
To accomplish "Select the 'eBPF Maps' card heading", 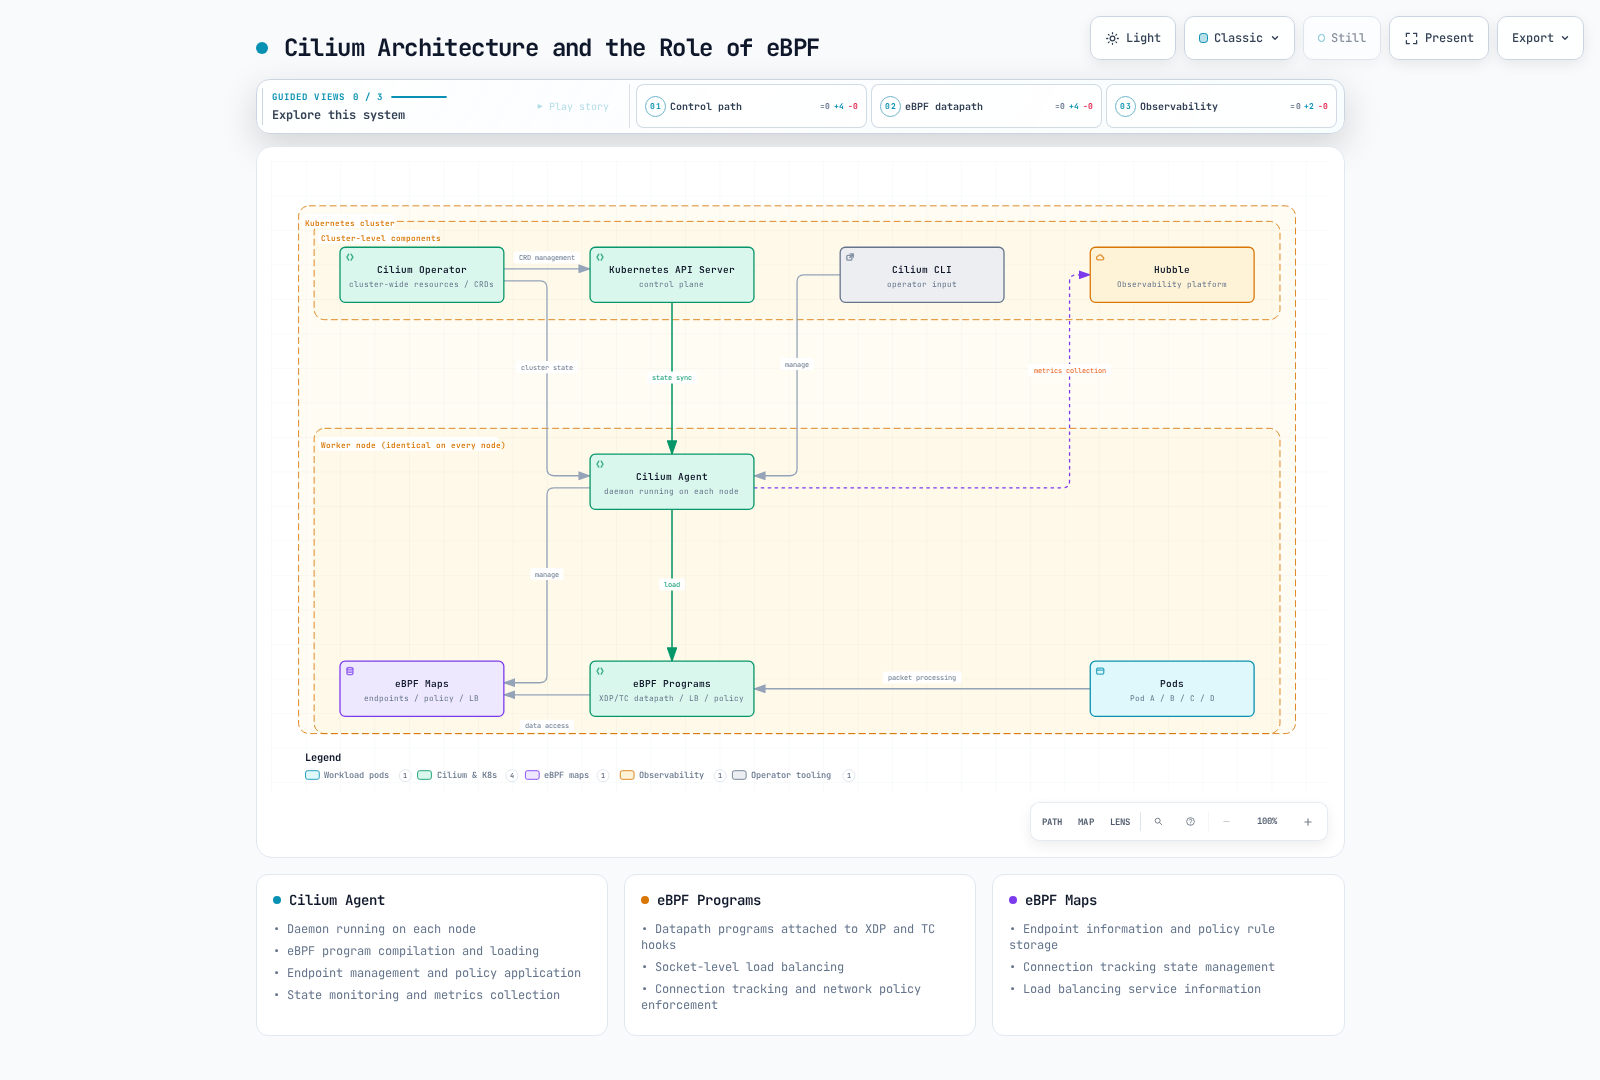I will pyautogui.click(x=1061, y=900).
